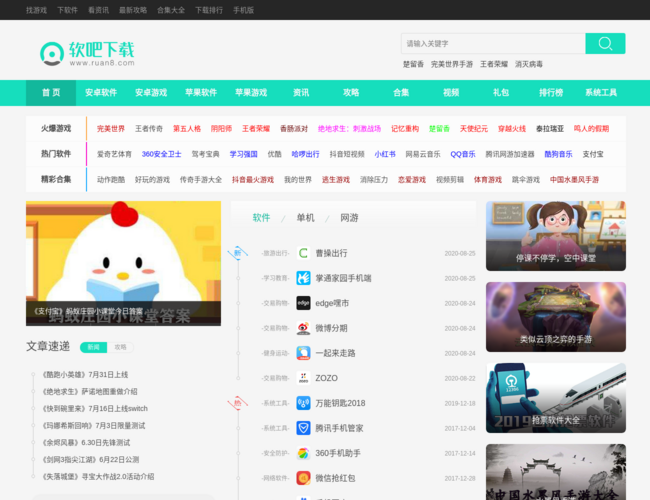
Task: Open the ZOZO app icon
Action: click(303, 378)
